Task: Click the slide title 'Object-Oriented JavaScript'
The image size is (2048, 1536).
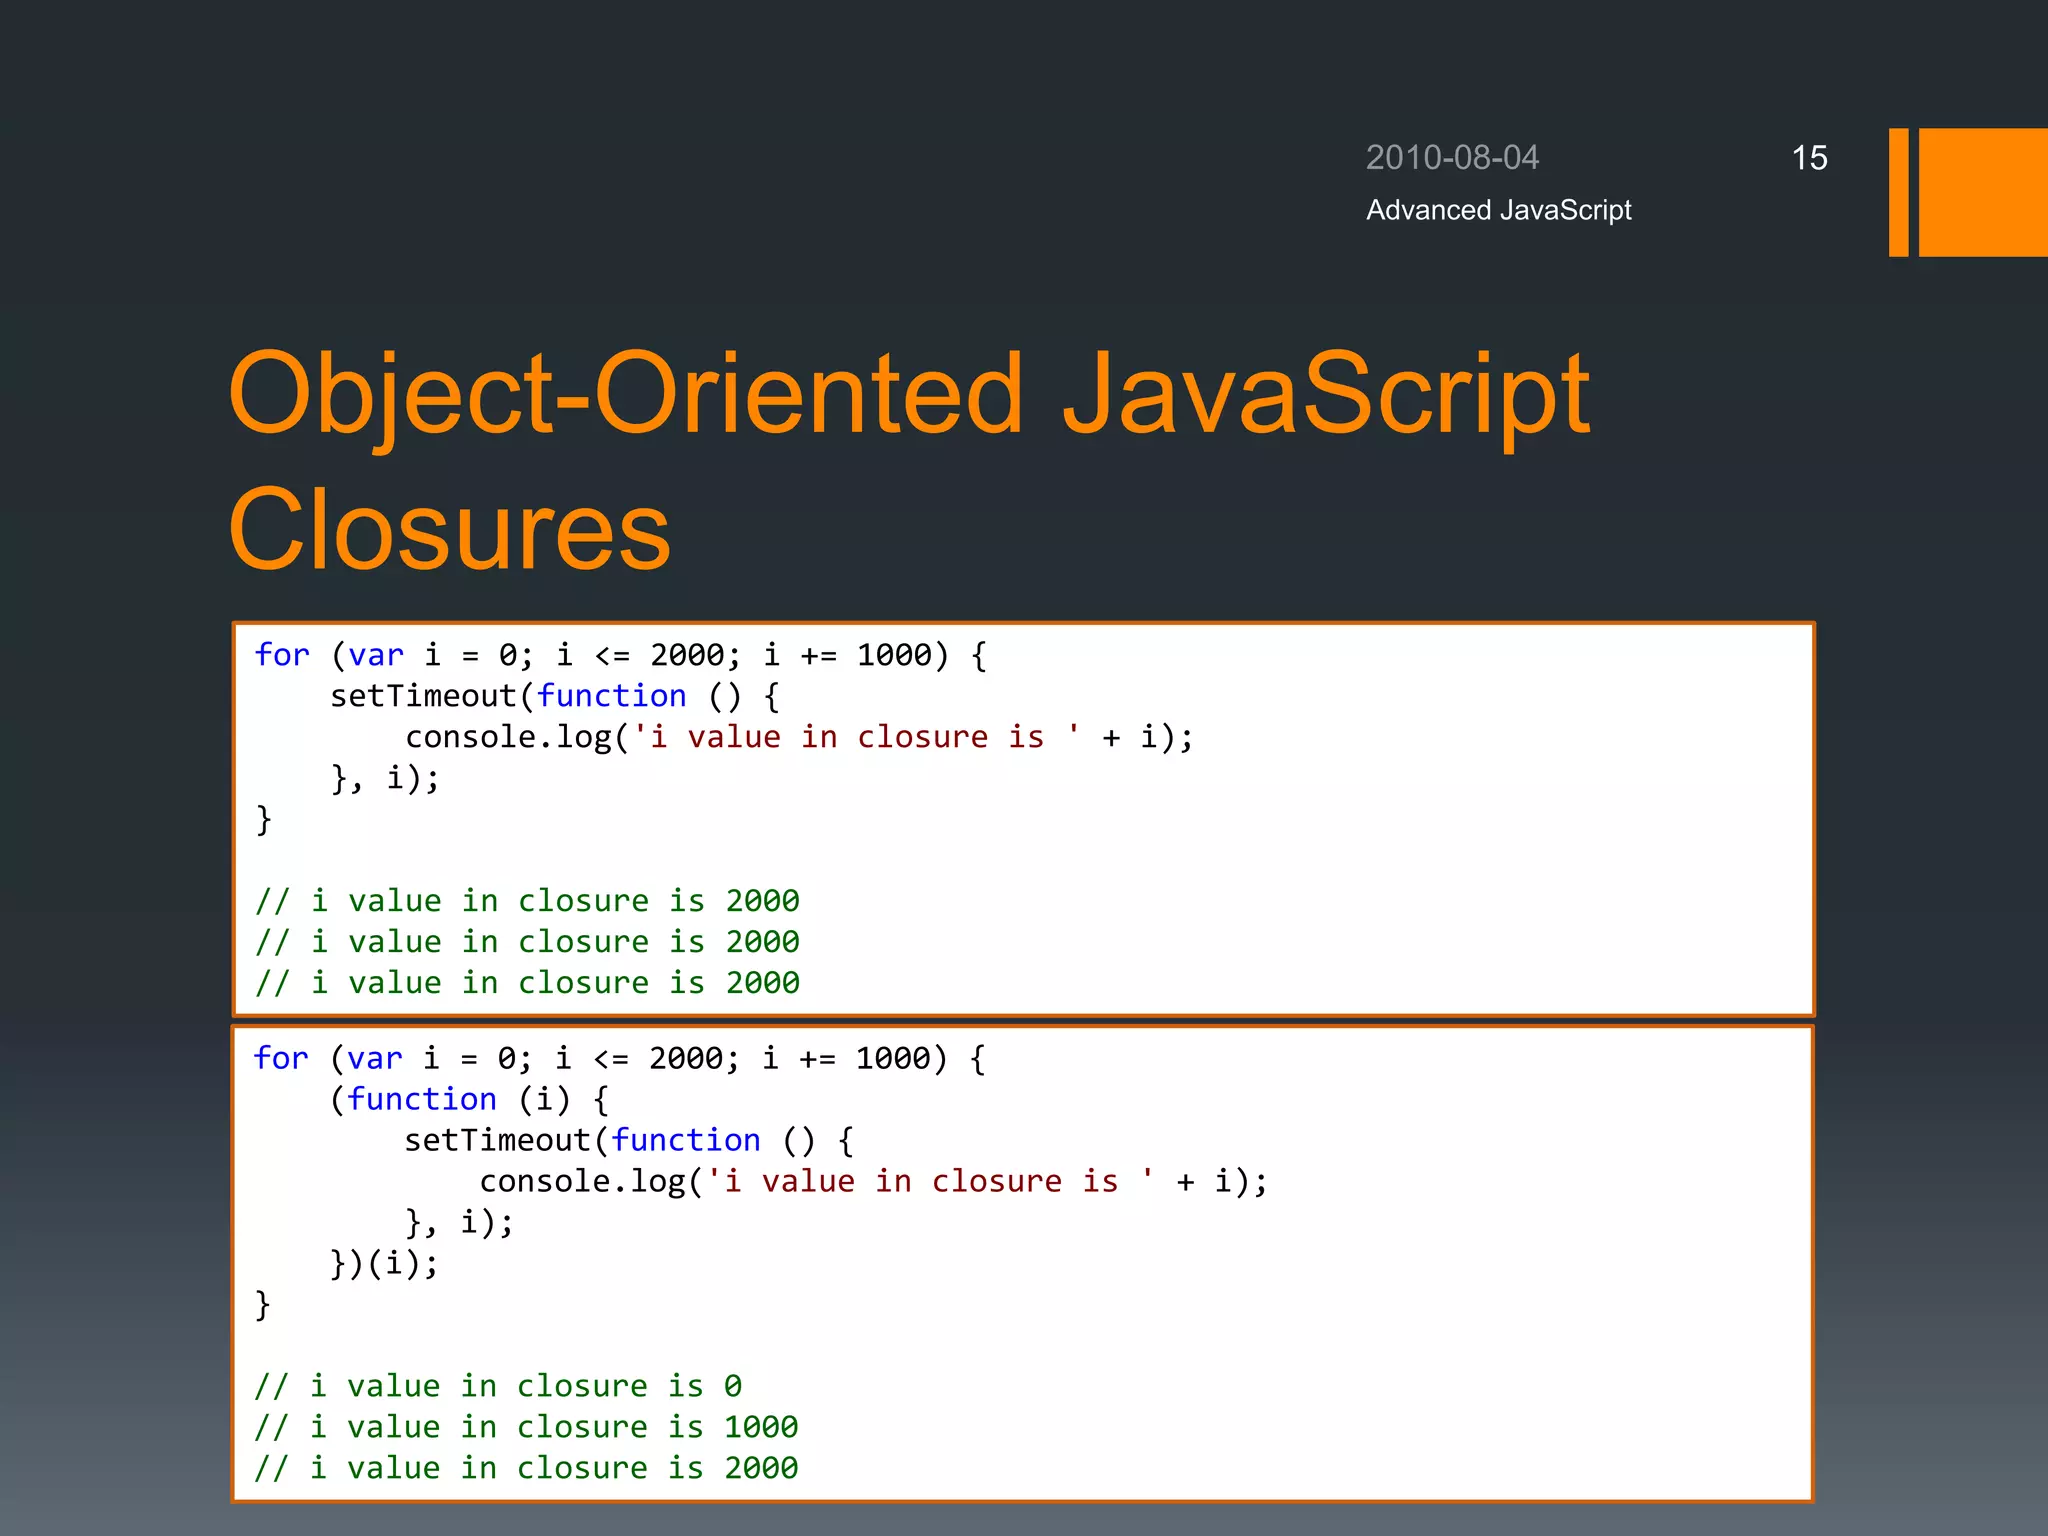Action: click(908, 394)
